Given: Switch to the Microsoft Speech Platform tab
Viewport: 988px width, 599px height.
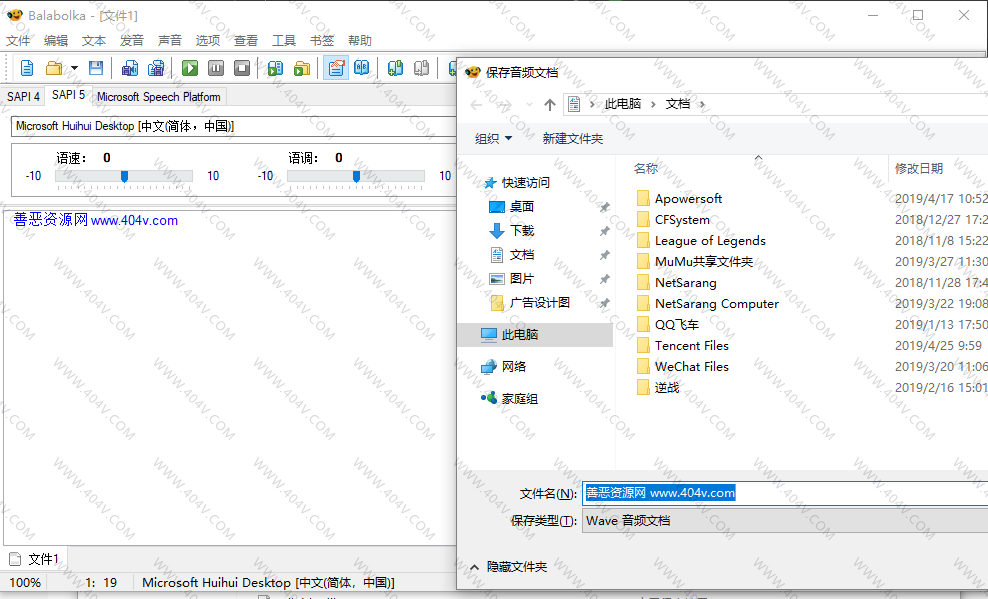Looking at the screenshot, I should (x=159, y=97).
